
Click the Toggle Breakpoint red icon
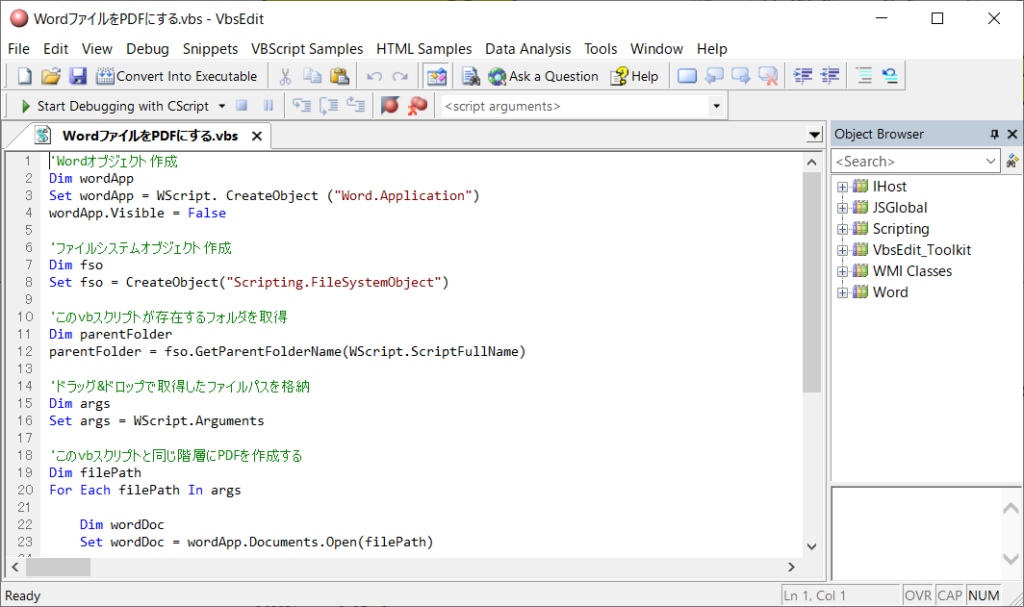pos(388,105)
